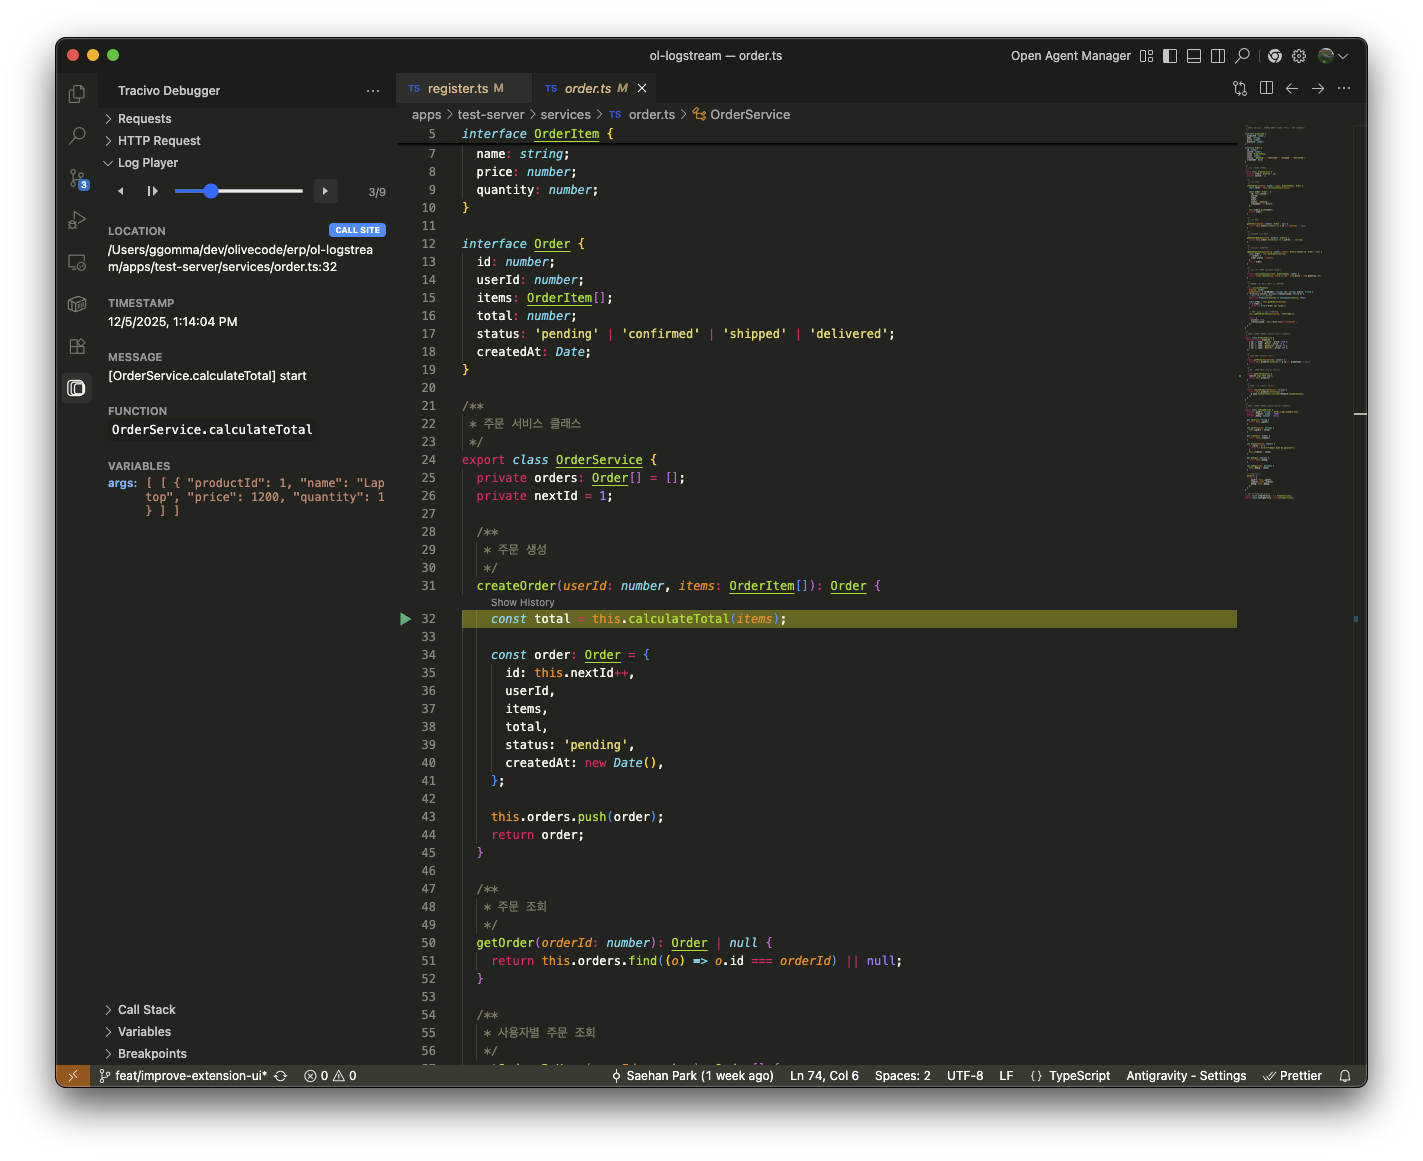Screen dimensions: 1423x1161
Task: Close the order.ts editor tab
Action: 642,89
